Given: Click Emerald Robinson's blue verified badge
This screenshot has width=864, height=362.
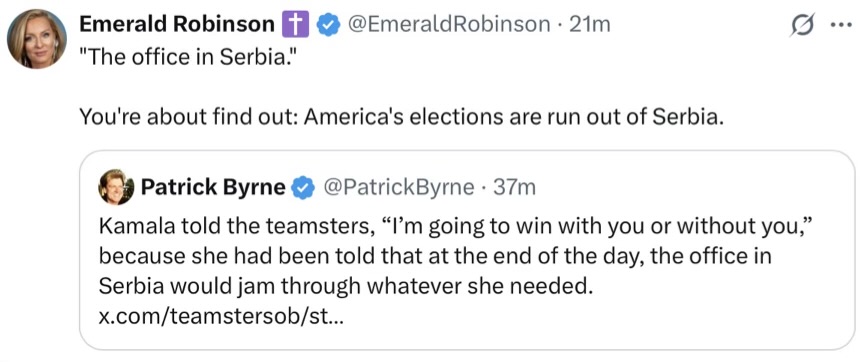Looking at the screenshot, I should tap(328, 26).
